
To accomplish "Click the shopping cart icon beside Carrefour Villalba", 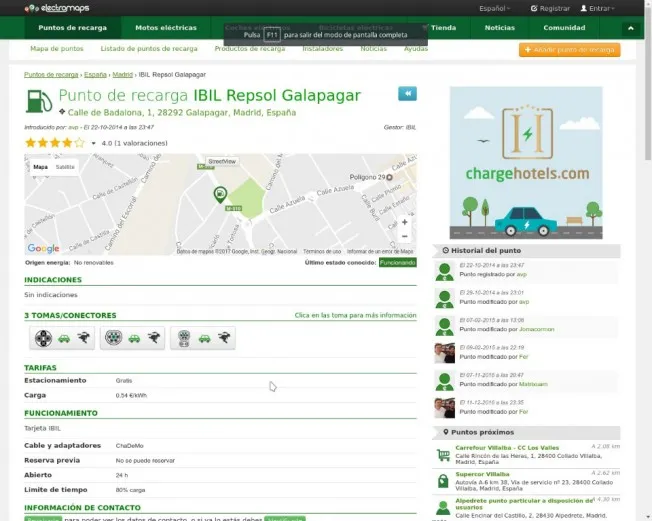I will pyautogui.click(x=443, y=455).
